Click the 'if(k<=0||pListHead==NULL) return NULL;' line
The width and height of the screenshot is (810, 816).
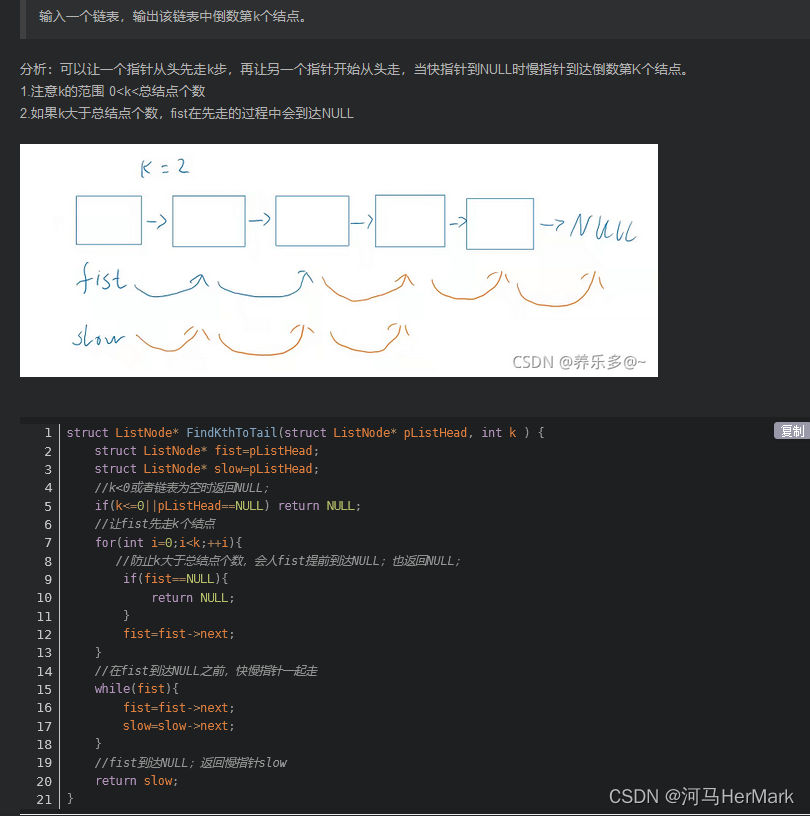pos(227,506)
